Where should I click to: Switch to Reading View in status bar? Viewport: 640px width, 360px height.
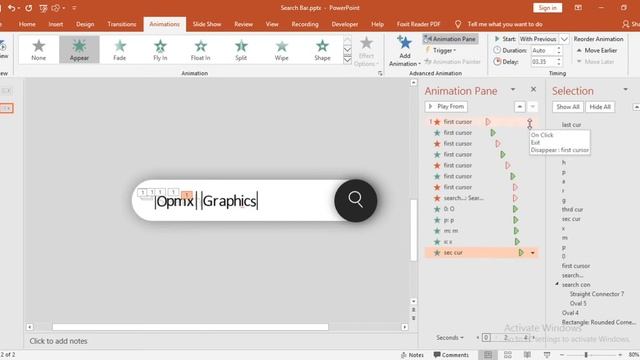pyautogui.click(x=527, y=355)
